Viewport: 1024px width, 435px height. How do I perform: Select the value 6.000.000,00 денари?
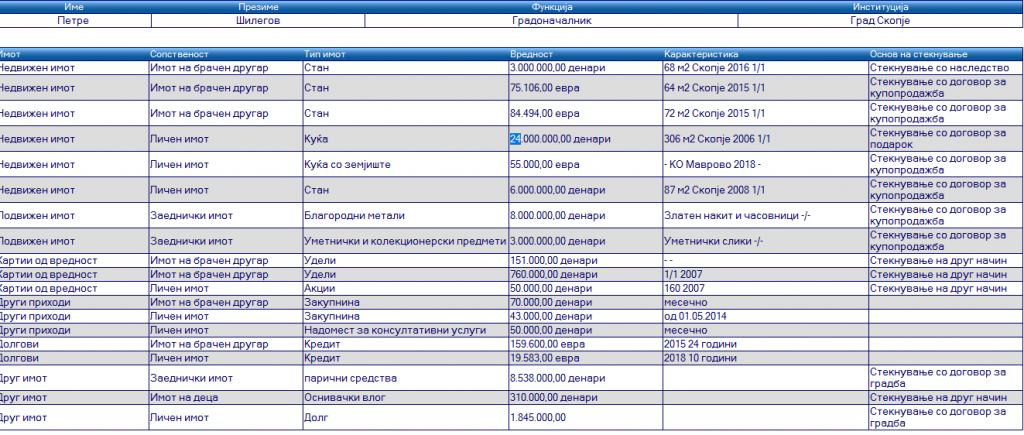point(586,190)
